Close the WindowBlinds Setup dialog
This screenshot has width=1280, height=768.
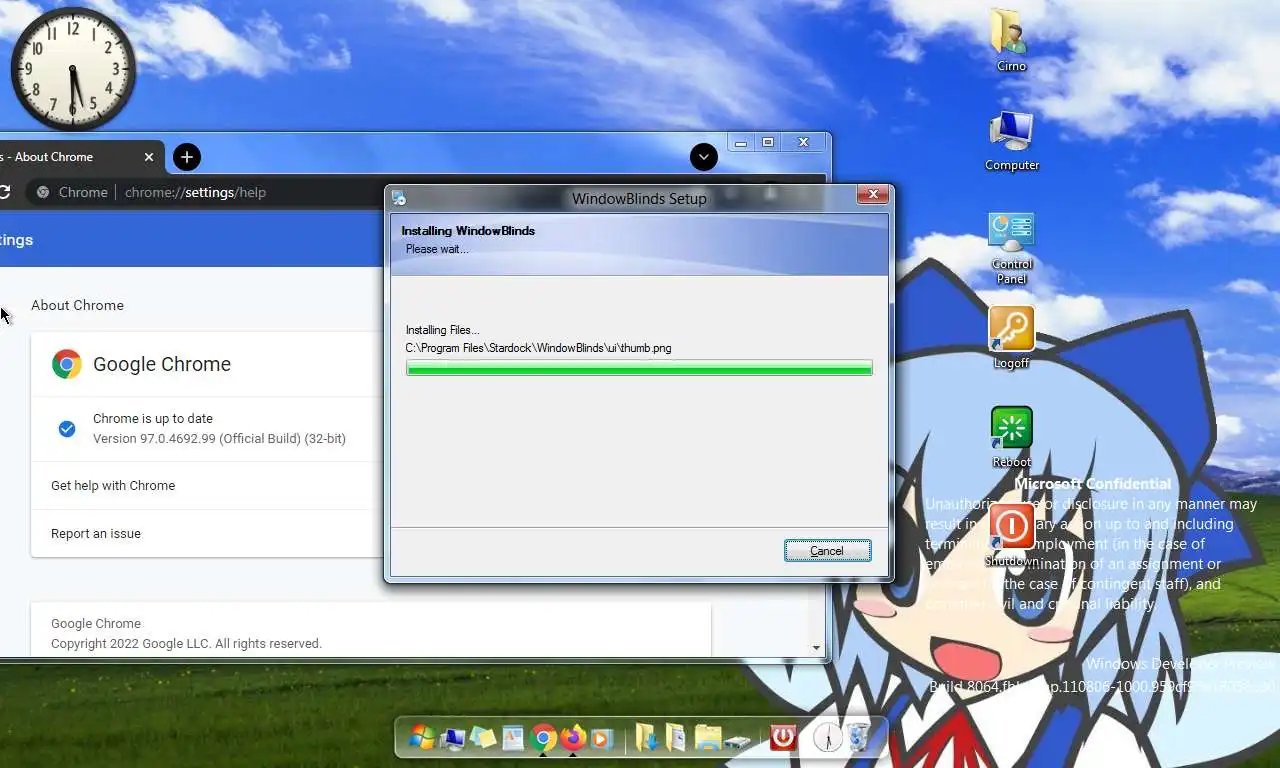(x=872, y=194)
